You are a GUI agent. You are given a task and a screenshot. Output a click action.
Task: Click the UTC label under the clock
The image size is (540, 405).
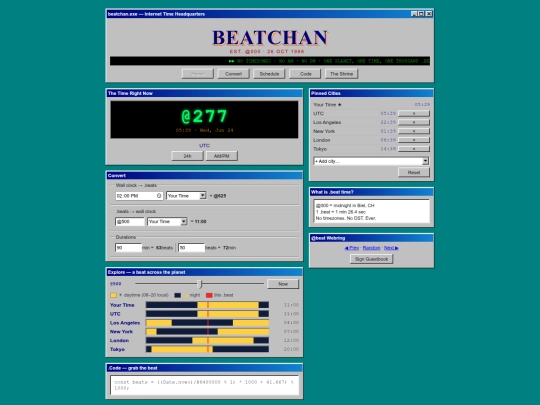[x=204, y=145]
